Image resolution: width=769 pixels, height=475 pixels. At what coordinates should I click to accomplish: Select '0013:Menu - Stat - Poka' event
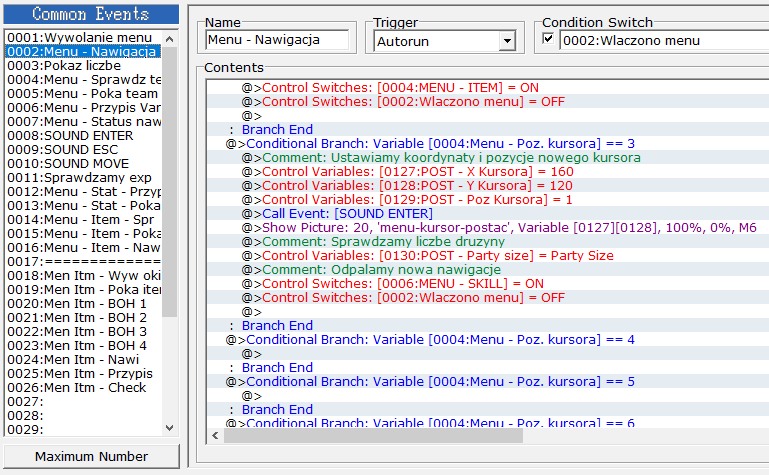pos(82,205)
